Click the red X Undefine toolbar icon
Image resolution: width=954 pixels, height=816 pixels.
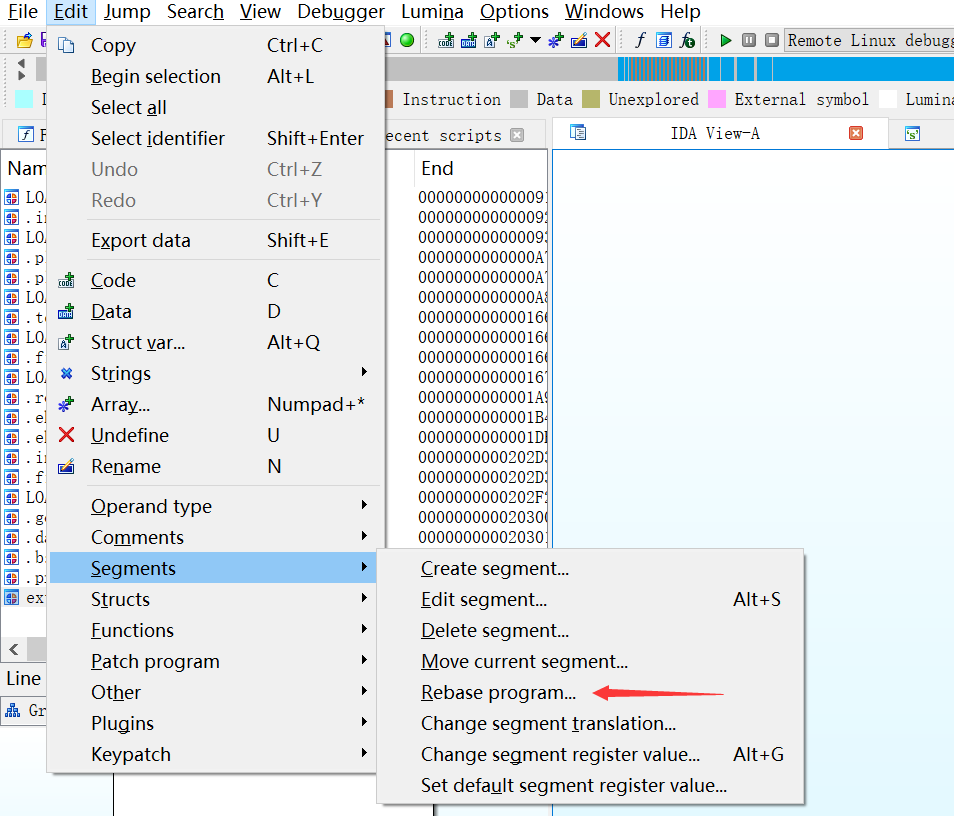click(x=602, y=40)
